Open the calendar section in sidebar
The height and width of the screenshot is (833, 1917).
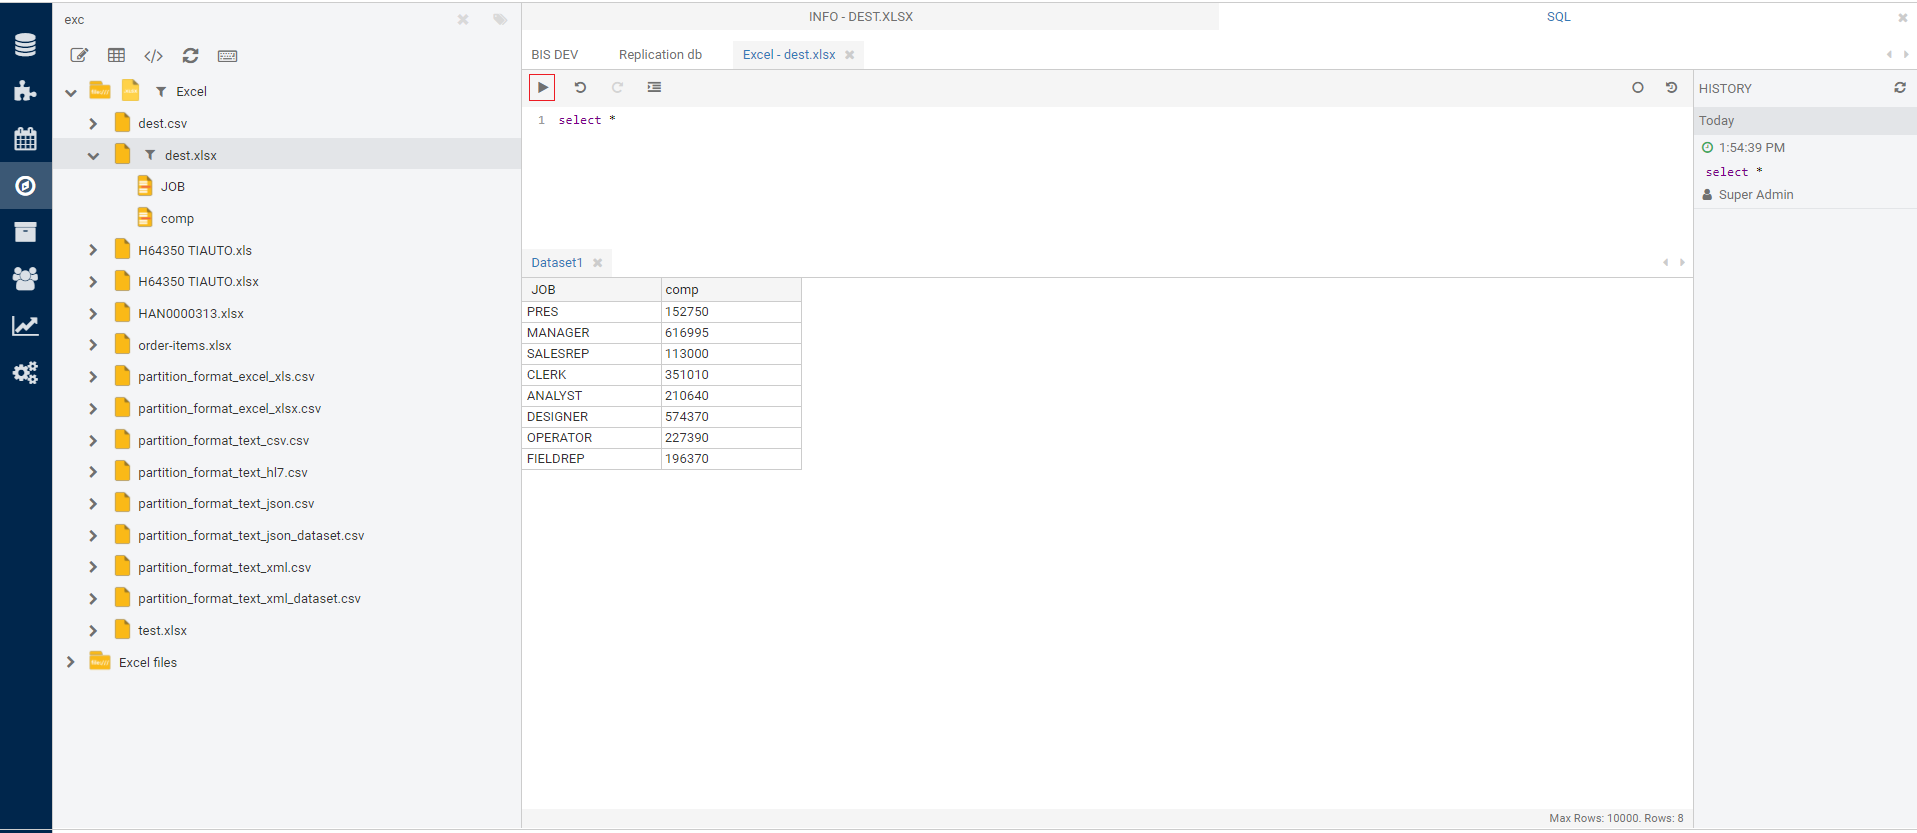[25, 139]
